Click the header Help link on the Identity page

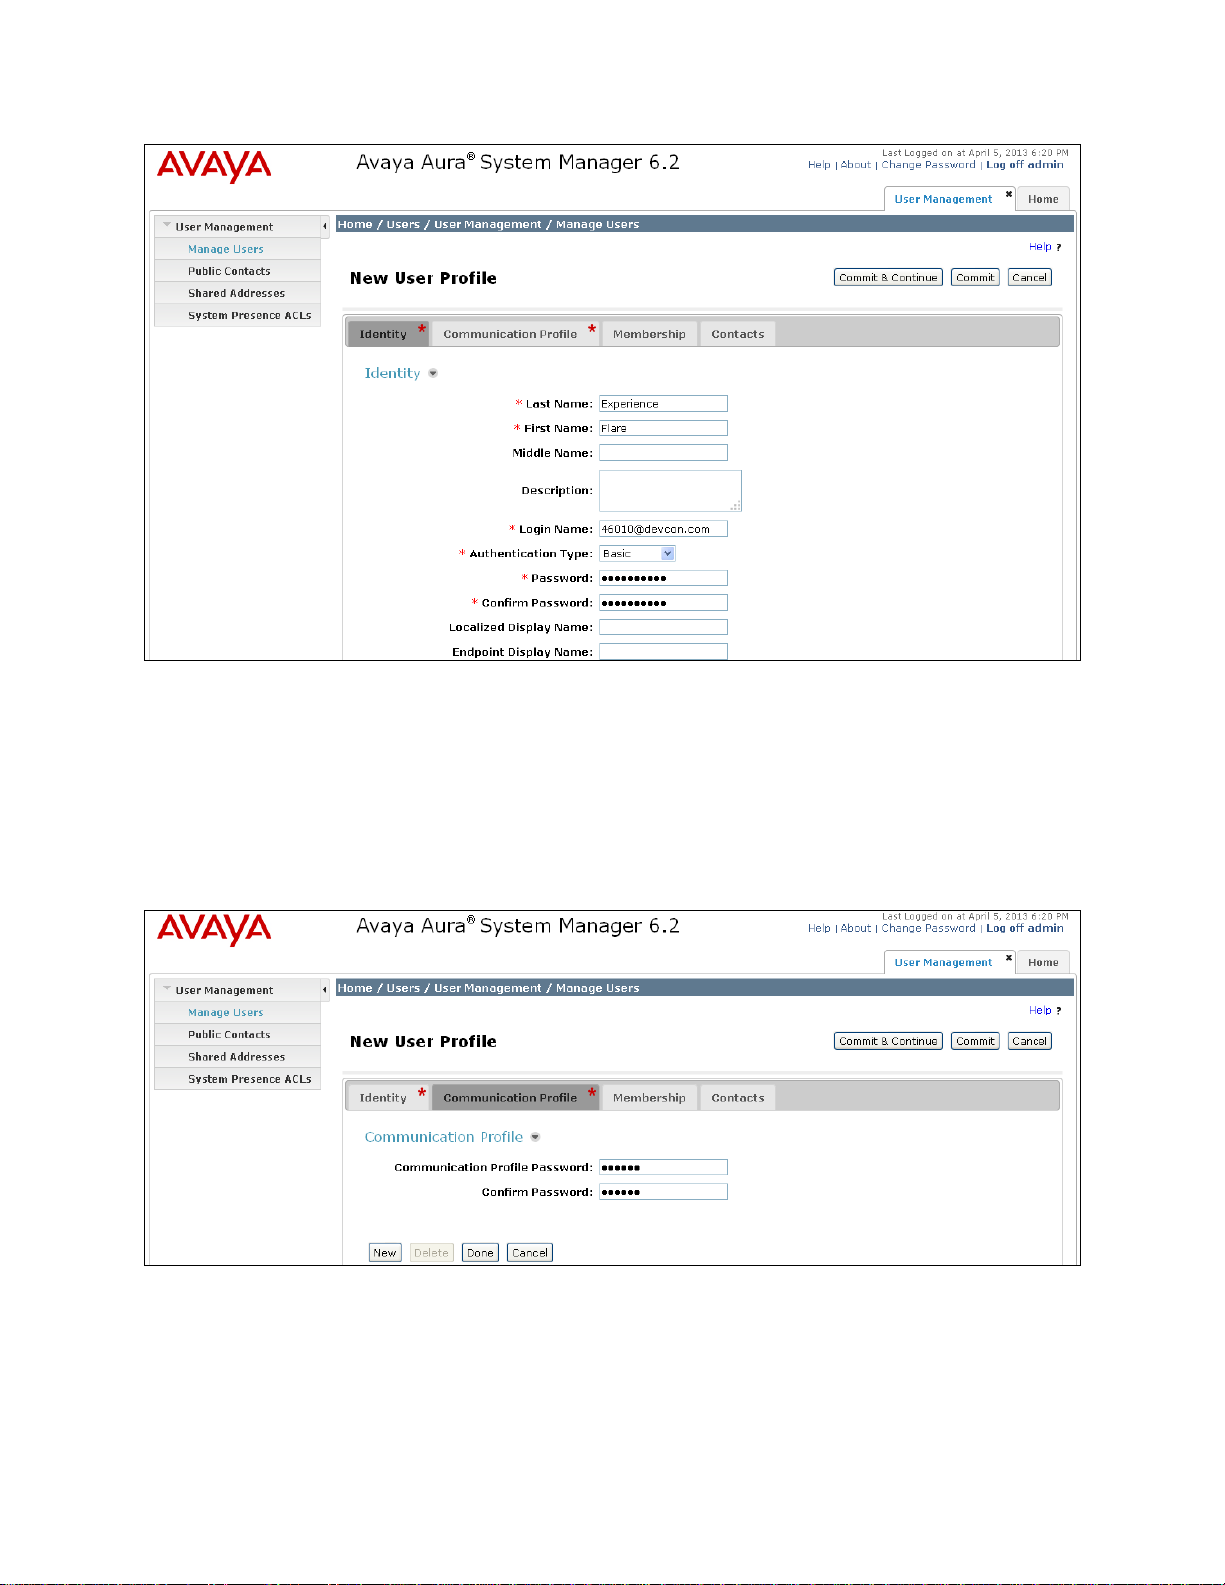819,165
